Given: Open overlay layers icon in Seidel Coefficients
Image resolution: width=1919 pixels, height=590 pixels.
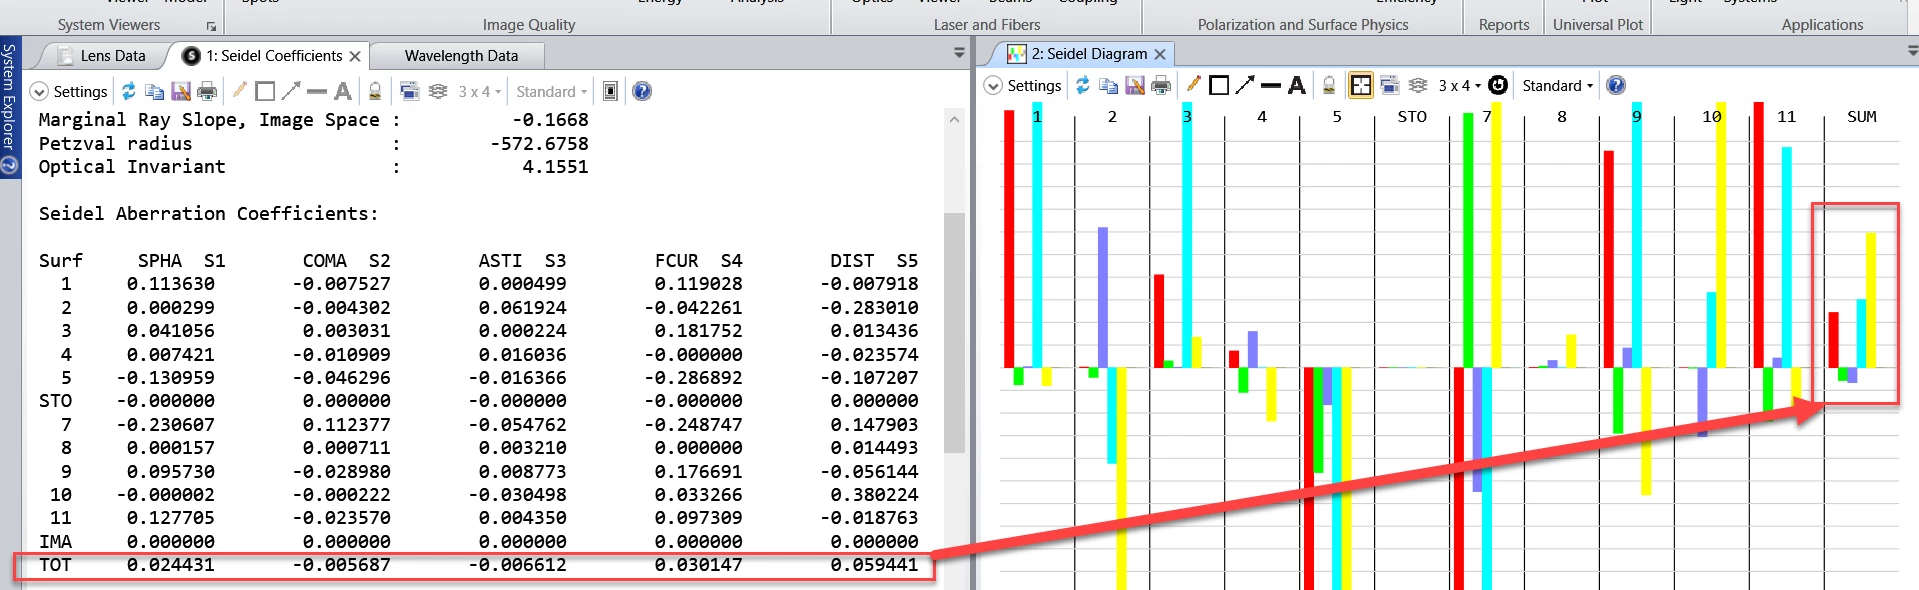Looking at the screenshot, I should tap(438, 91).
